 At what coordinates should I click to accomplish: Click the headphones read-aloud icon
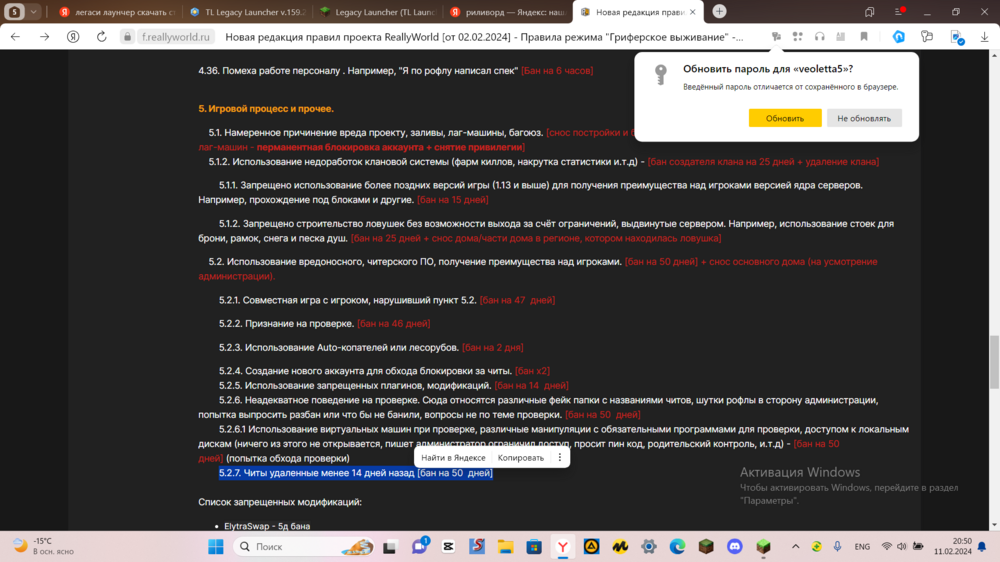[x=820, y=37]
